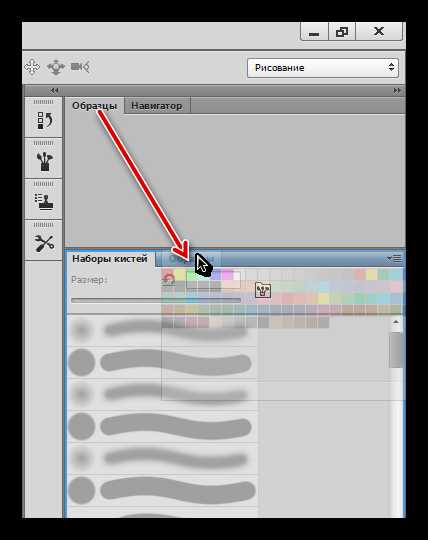Click the brush folder icon

tap(263, 290)
